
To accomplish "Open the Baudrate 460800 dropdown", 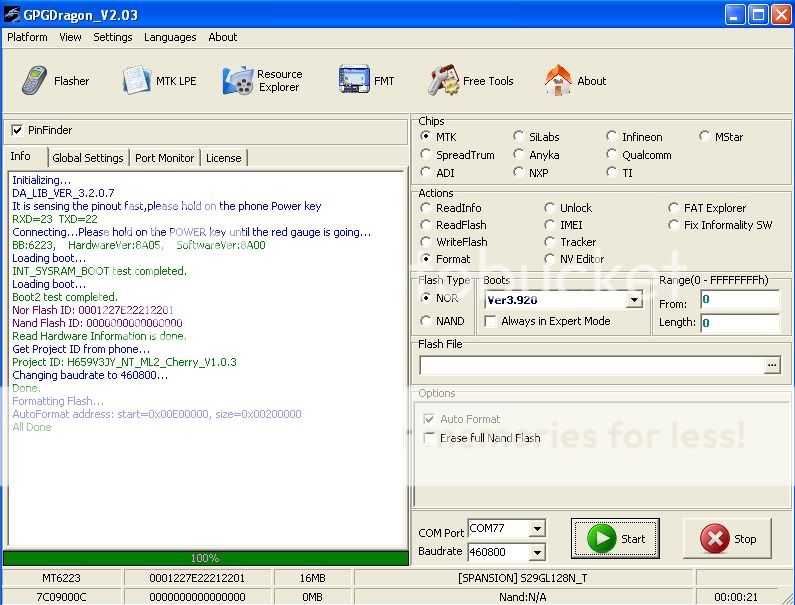I will pyautogui.click(x=537, y=552).
